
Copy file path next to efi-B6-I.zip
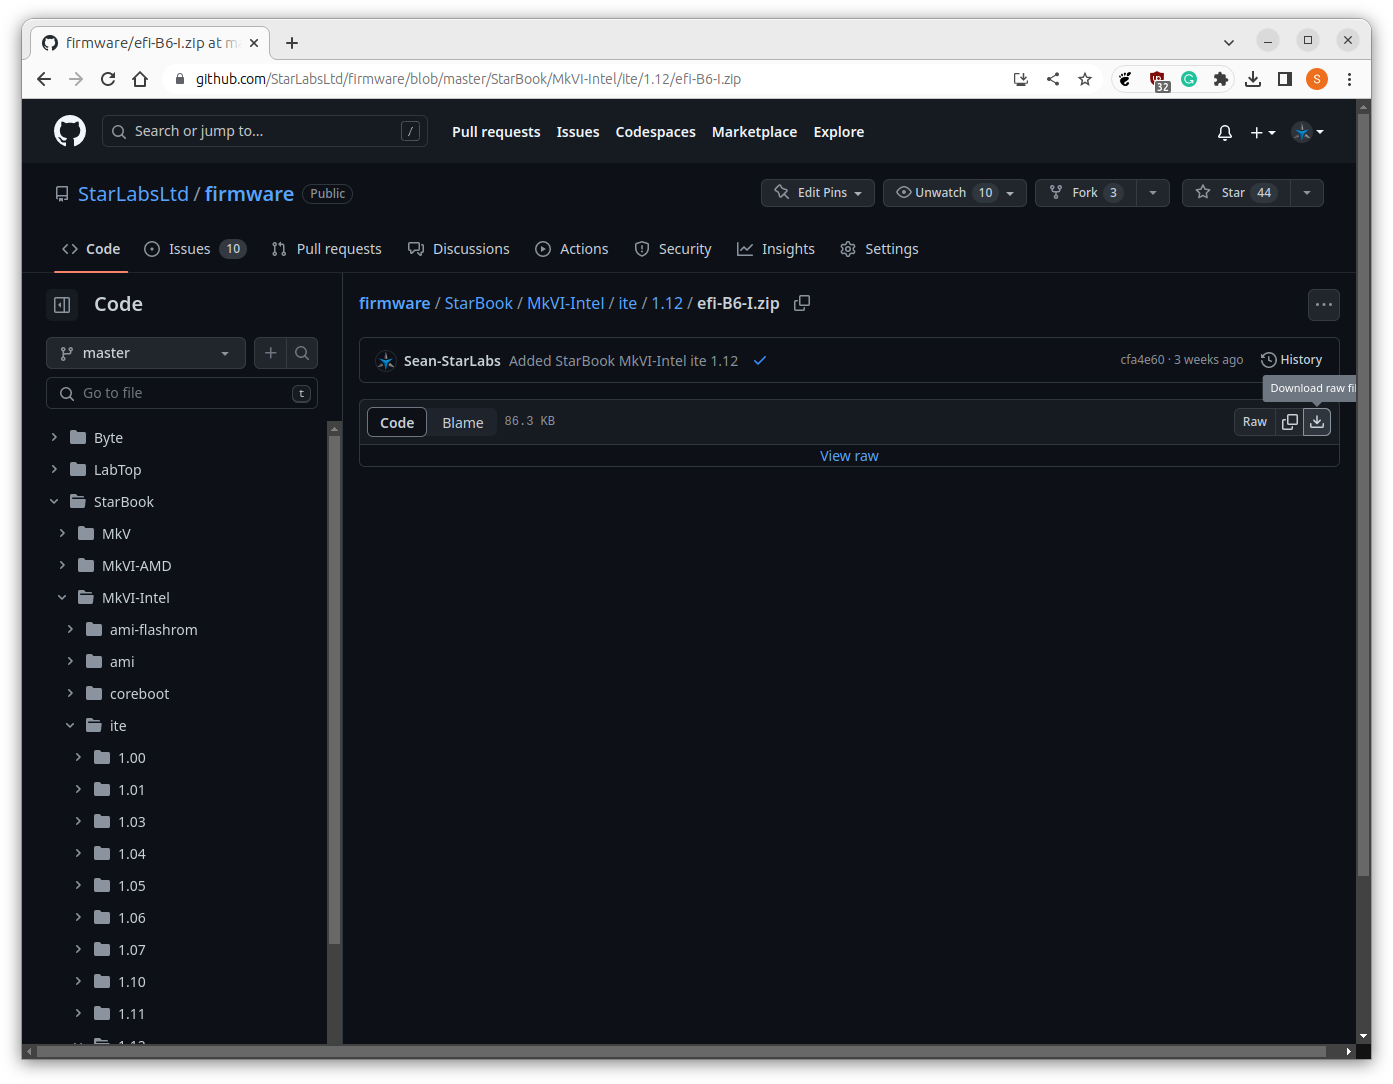(x=801, y=303)
